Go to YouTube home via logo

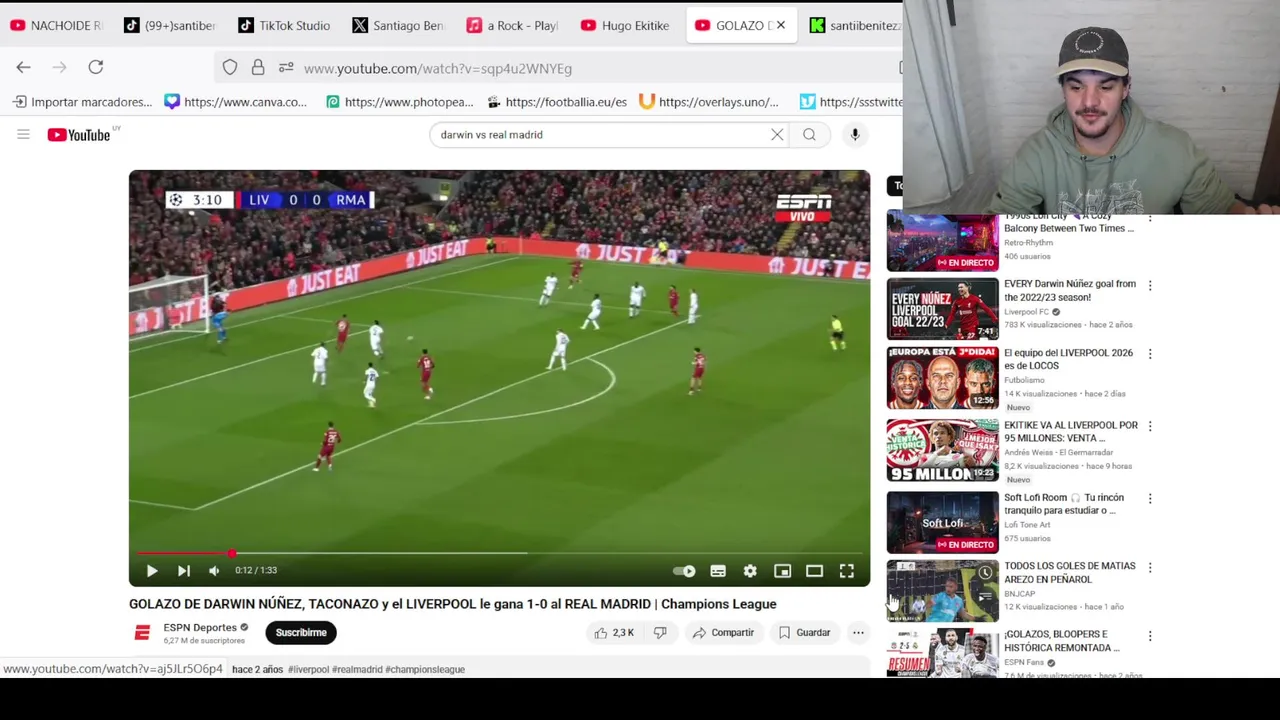click(x=79, y=135)
